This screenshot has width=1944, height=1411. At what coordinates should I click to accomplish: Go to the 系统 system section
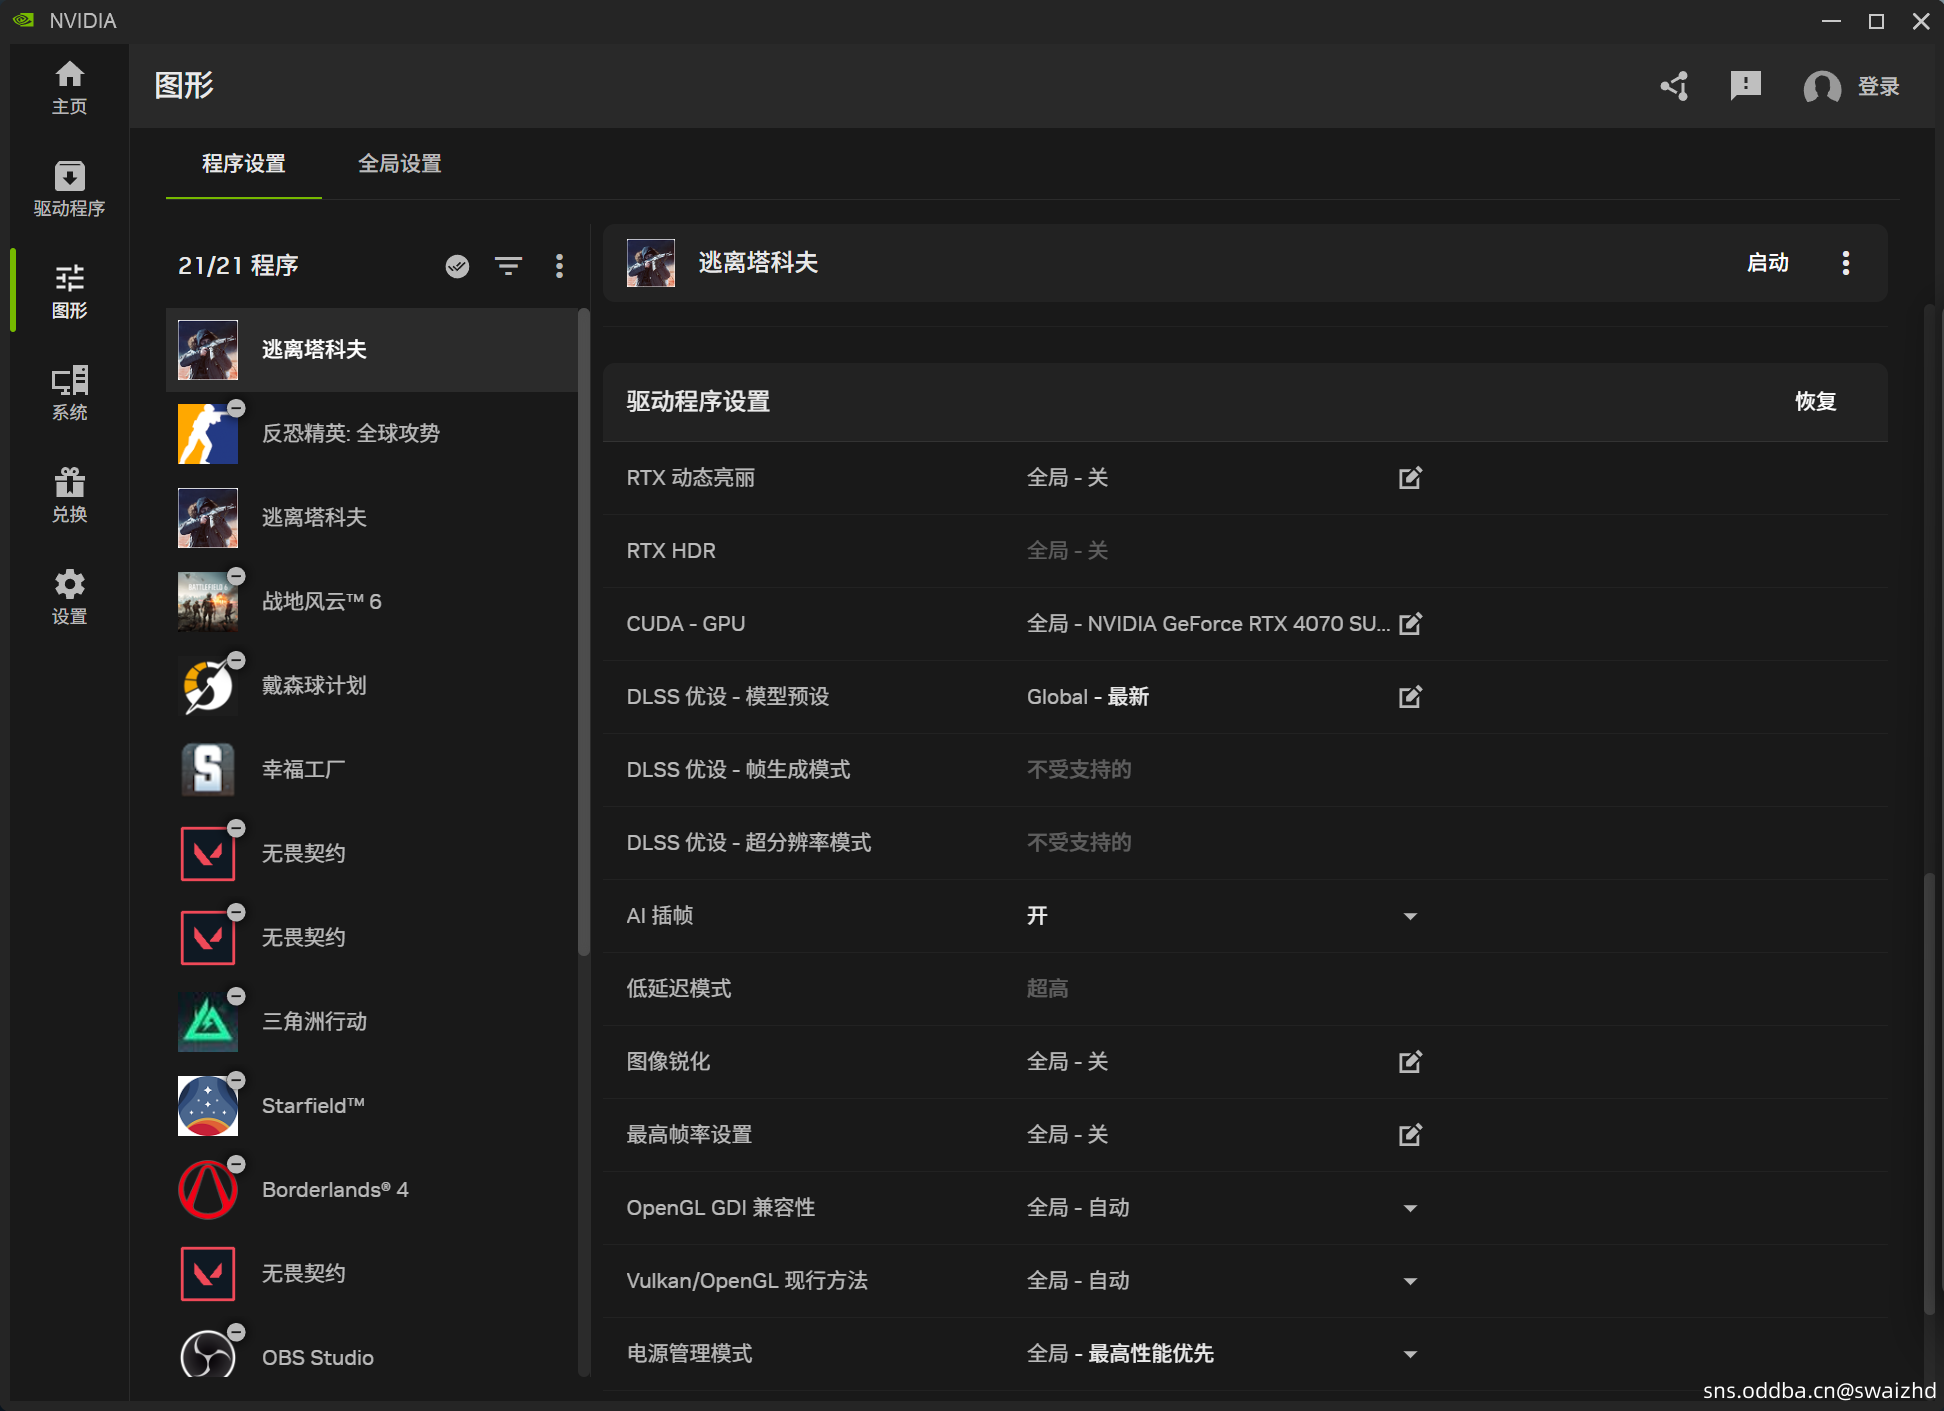69,392
